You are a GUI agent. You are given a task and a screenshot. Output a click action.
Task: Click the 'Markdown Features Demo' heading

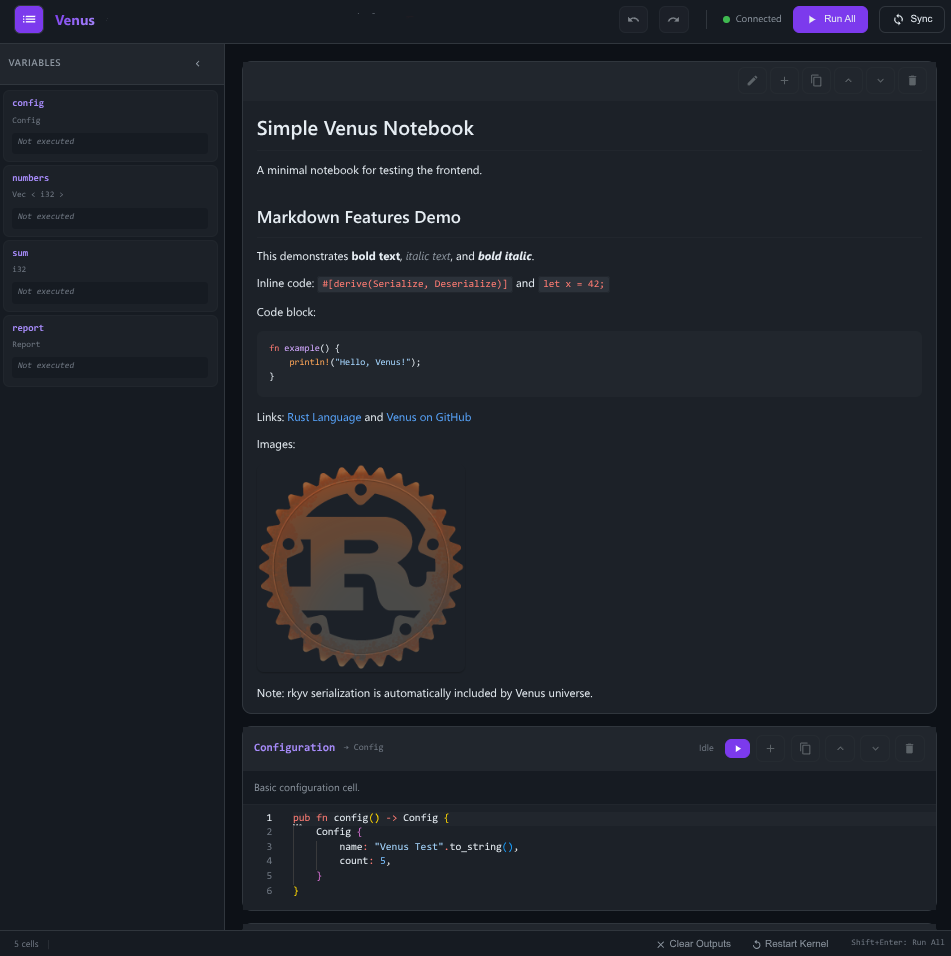click(x=358, y=217)
